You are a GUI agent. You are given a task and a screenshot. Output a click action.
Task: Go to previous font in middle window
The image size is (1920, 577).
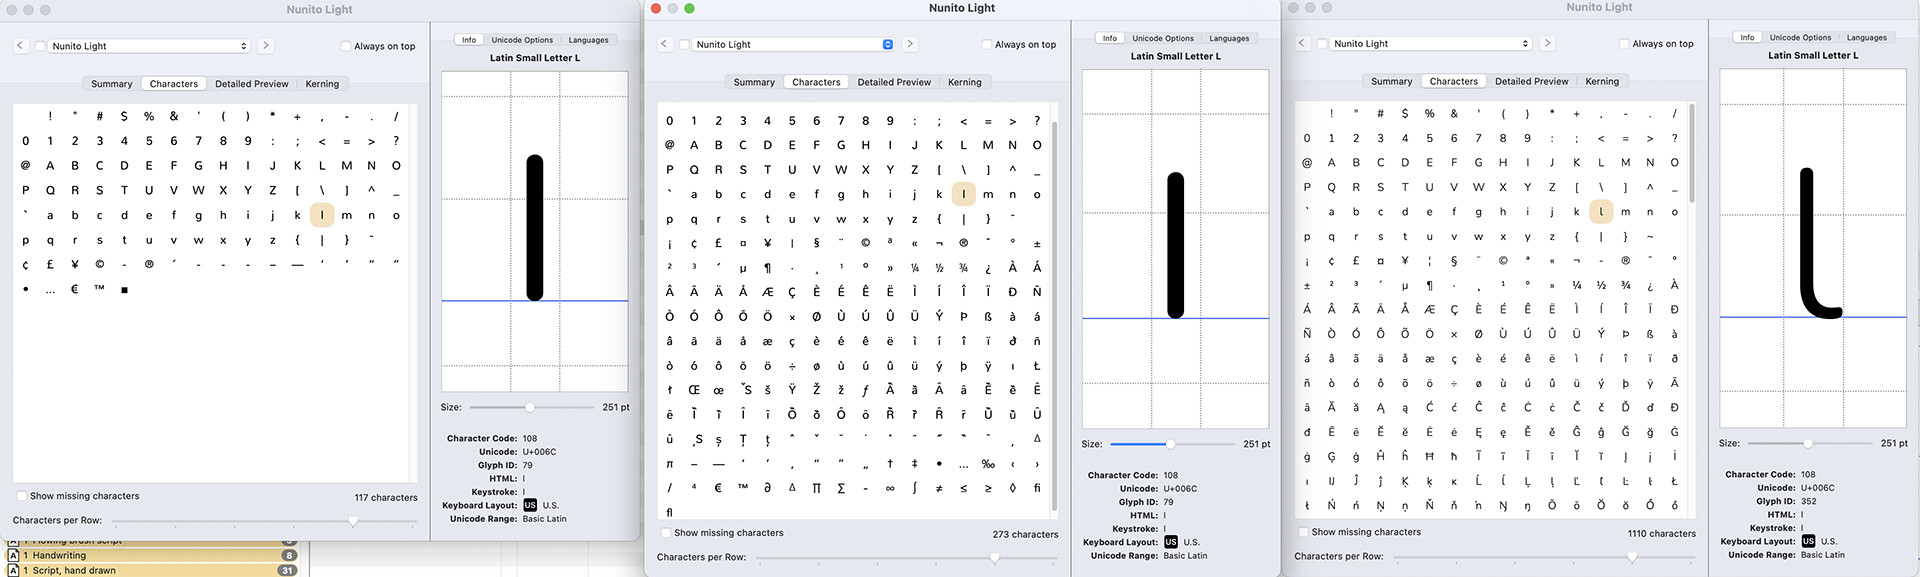664,44
